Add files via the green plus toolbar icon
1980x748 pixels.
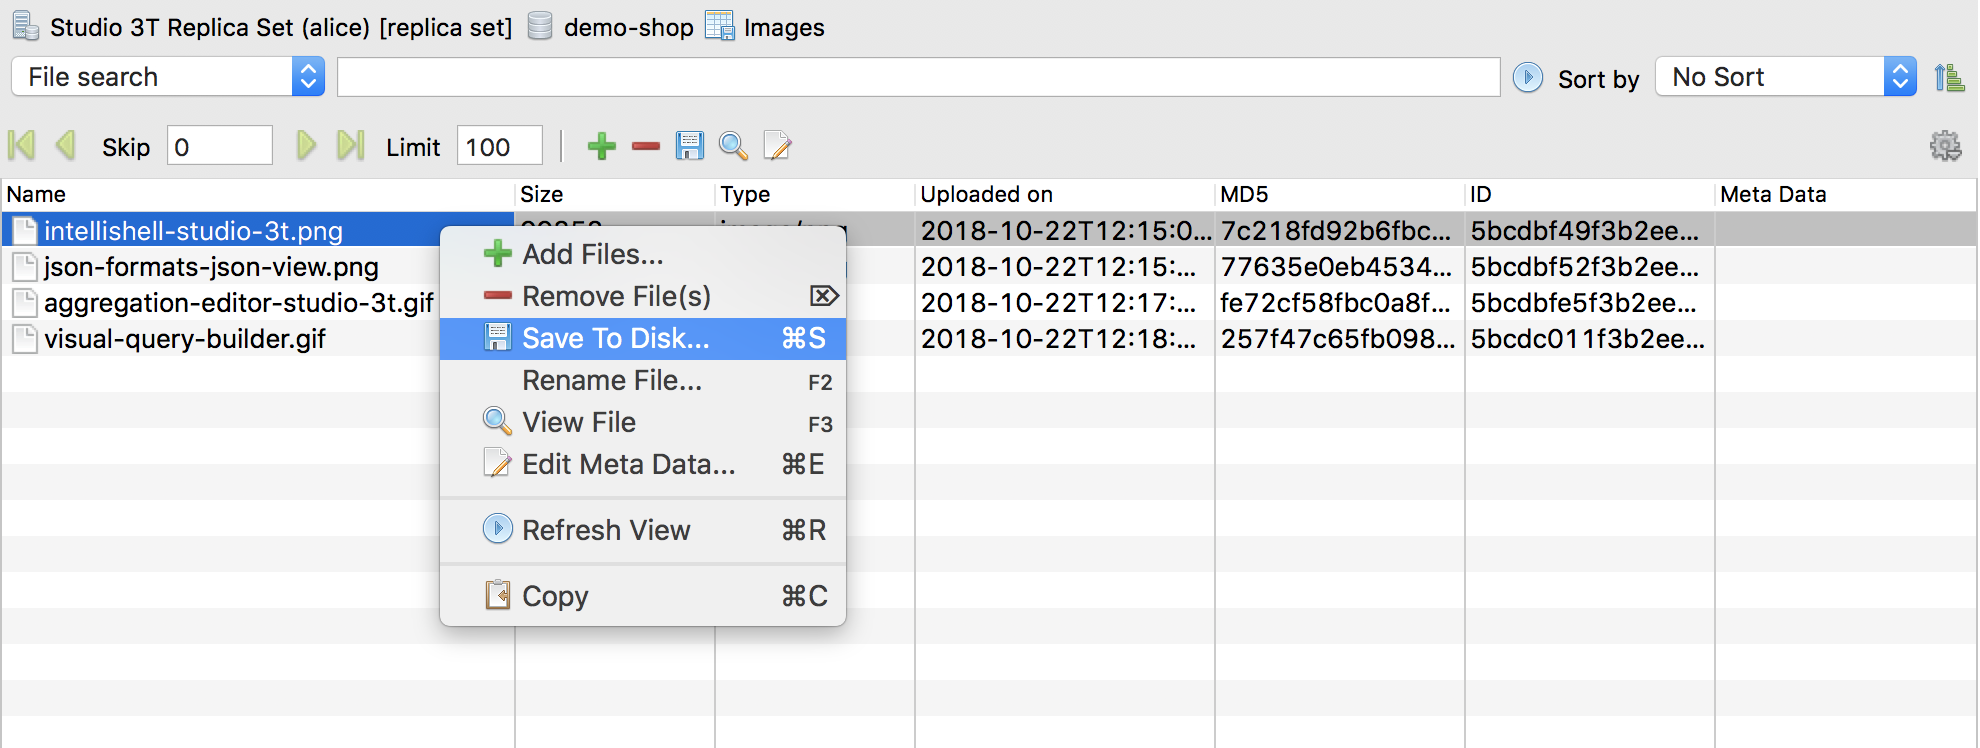point(601,146)
